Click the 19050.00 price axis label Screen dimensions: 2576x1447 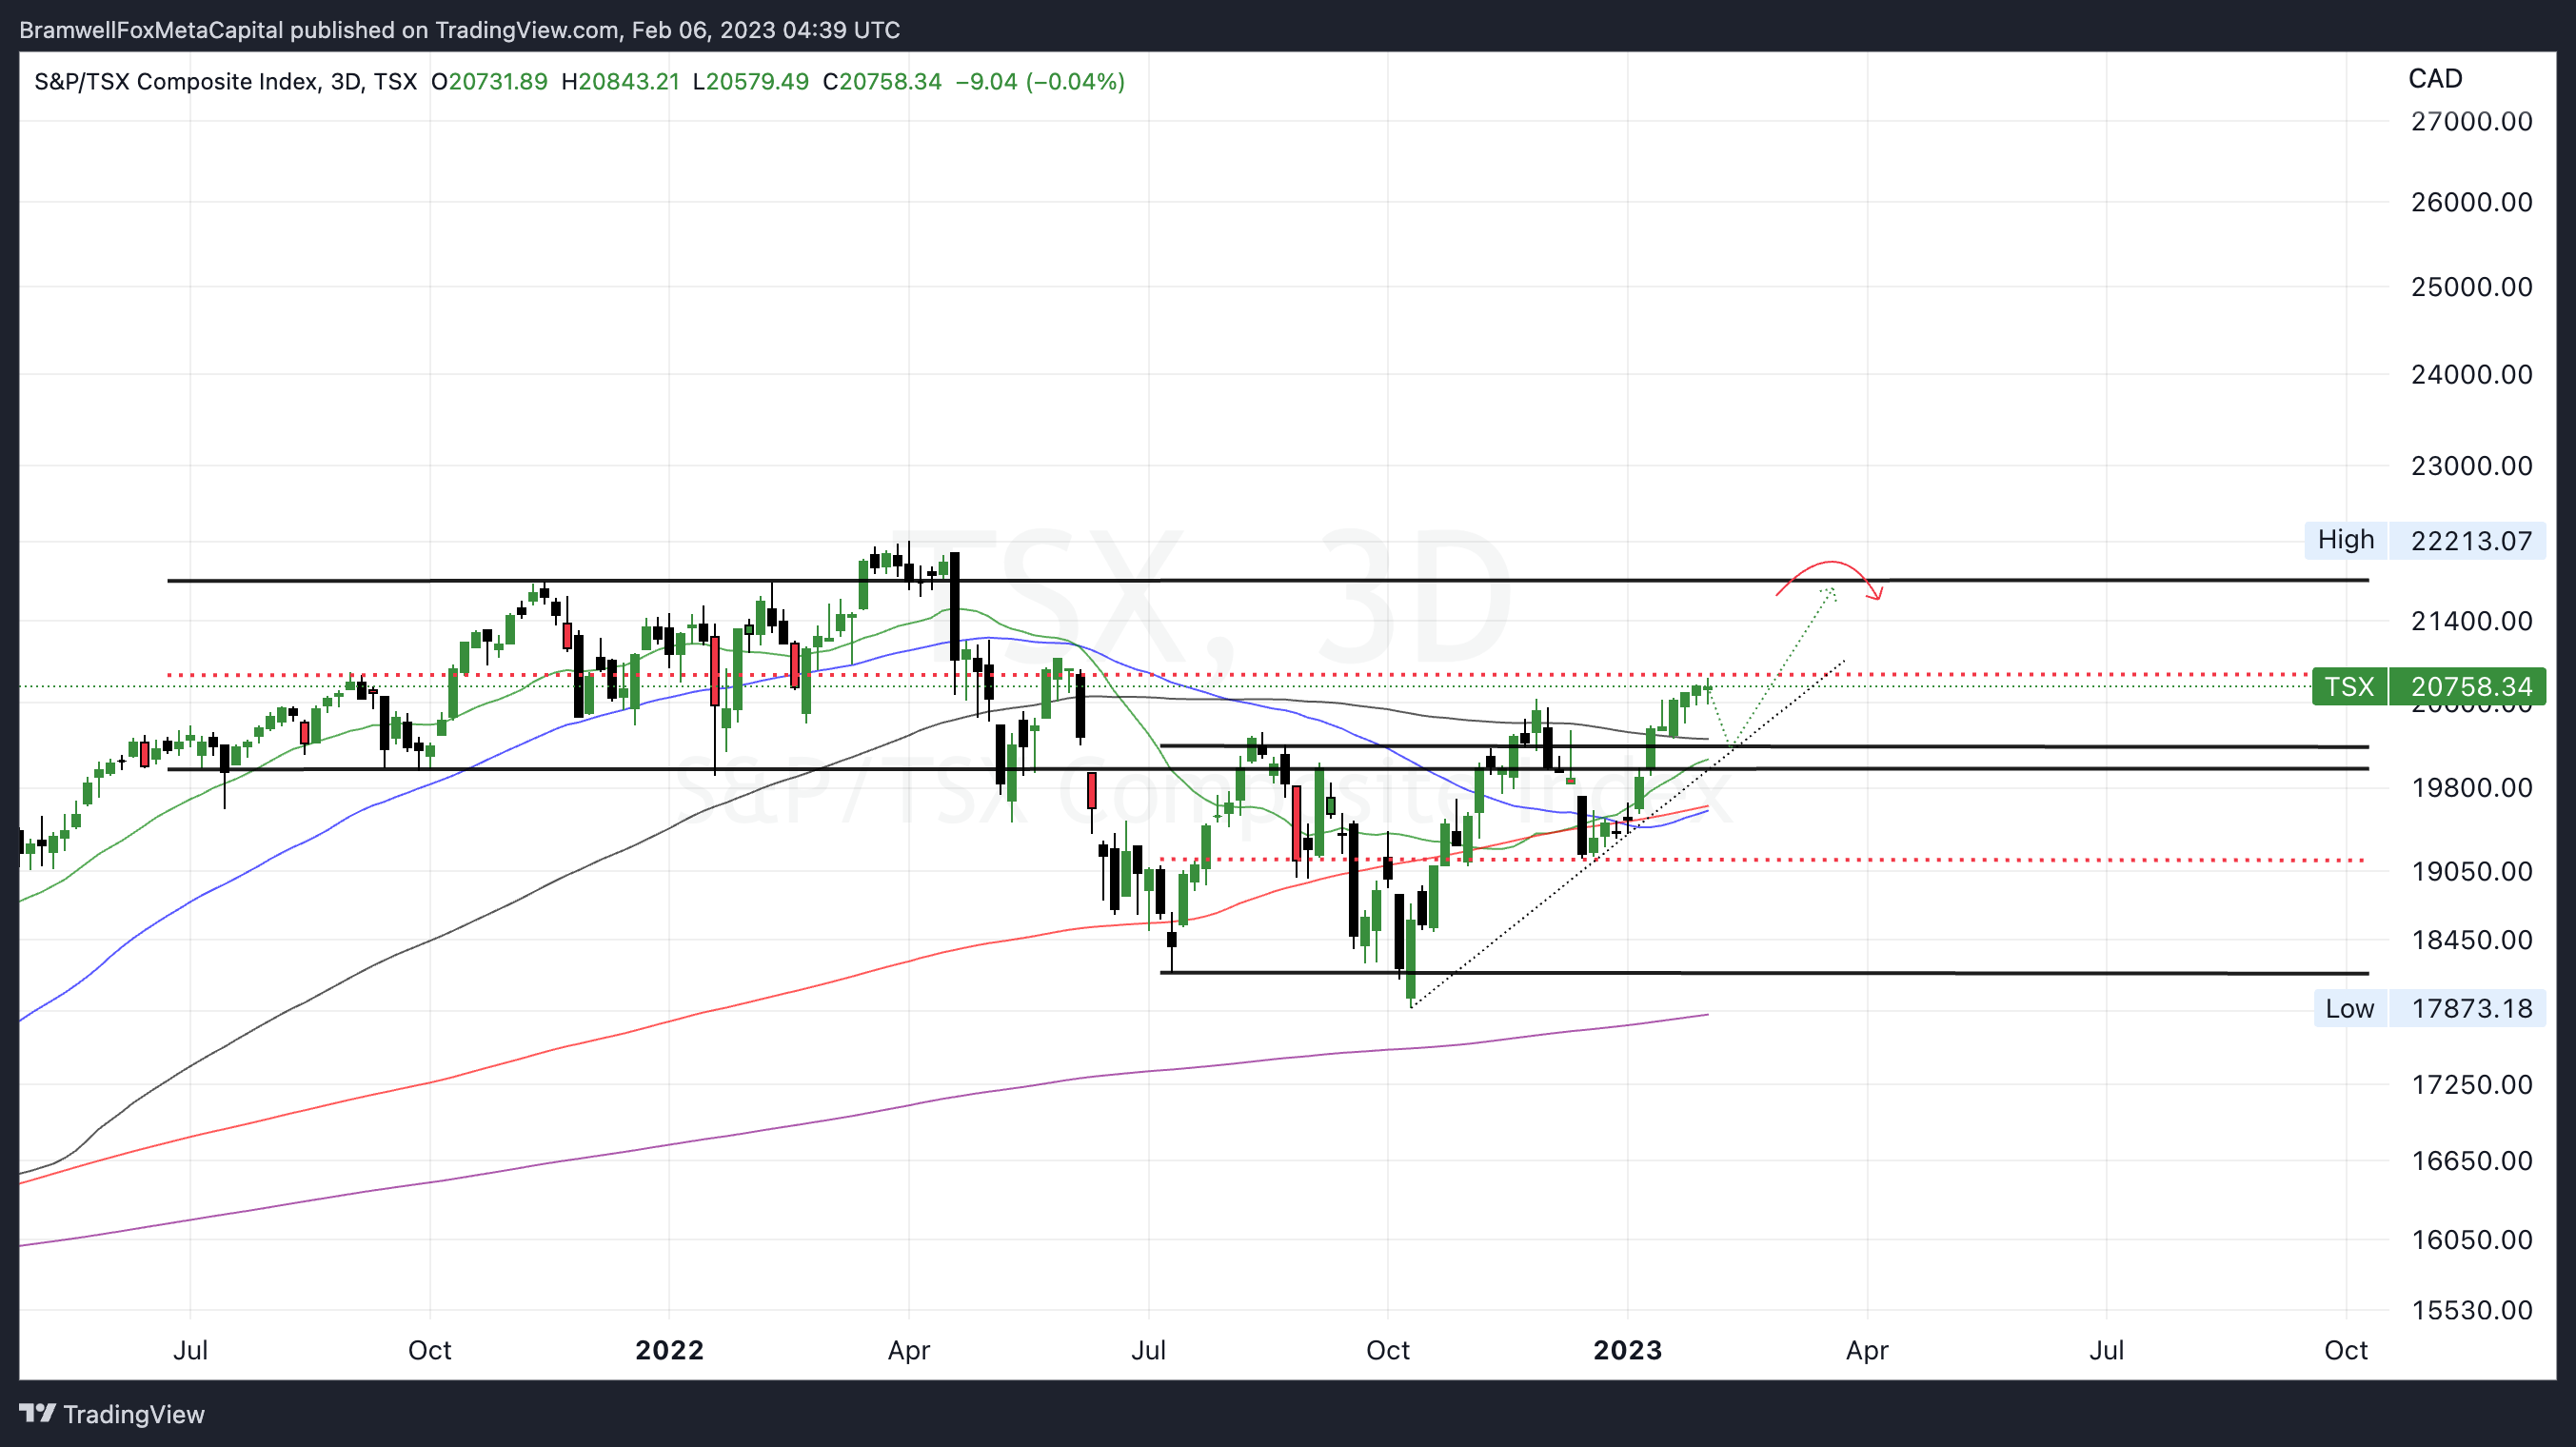coord(2471,871)
